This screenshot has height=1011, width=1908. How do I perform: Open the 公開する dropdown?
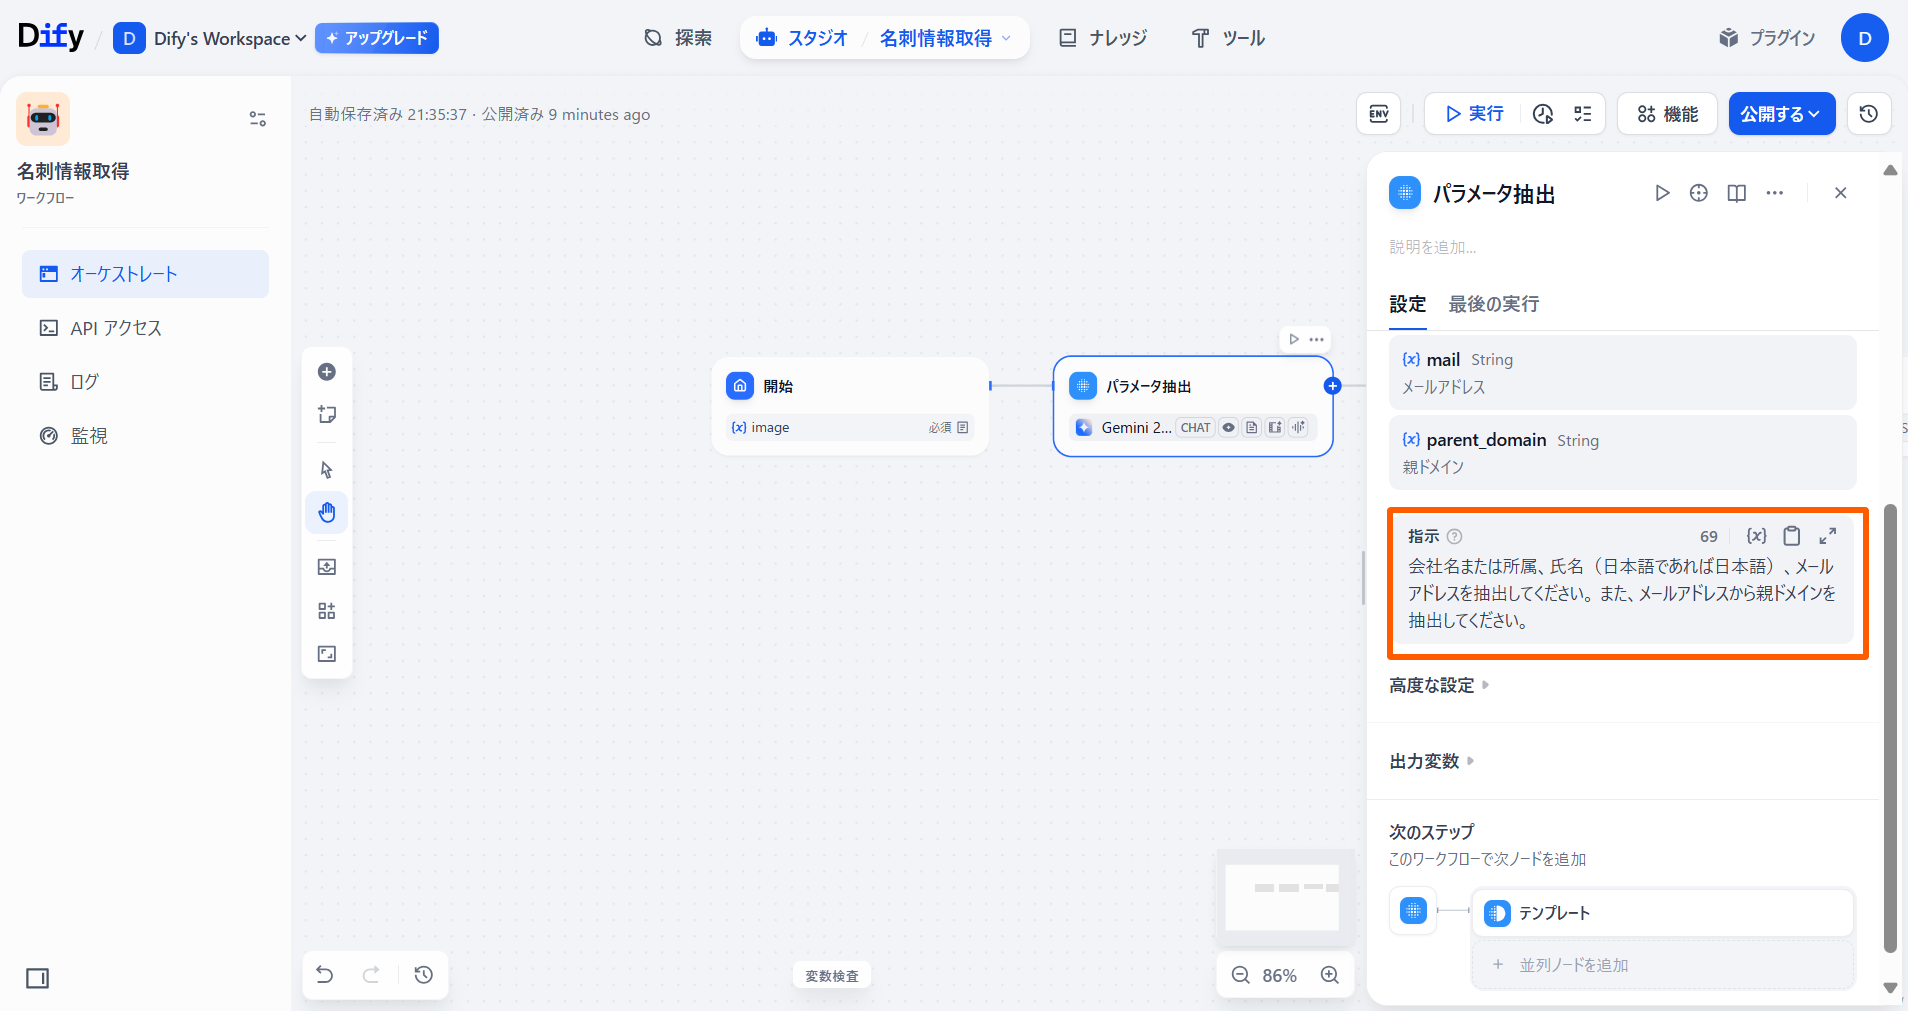tap(1781, 114)
